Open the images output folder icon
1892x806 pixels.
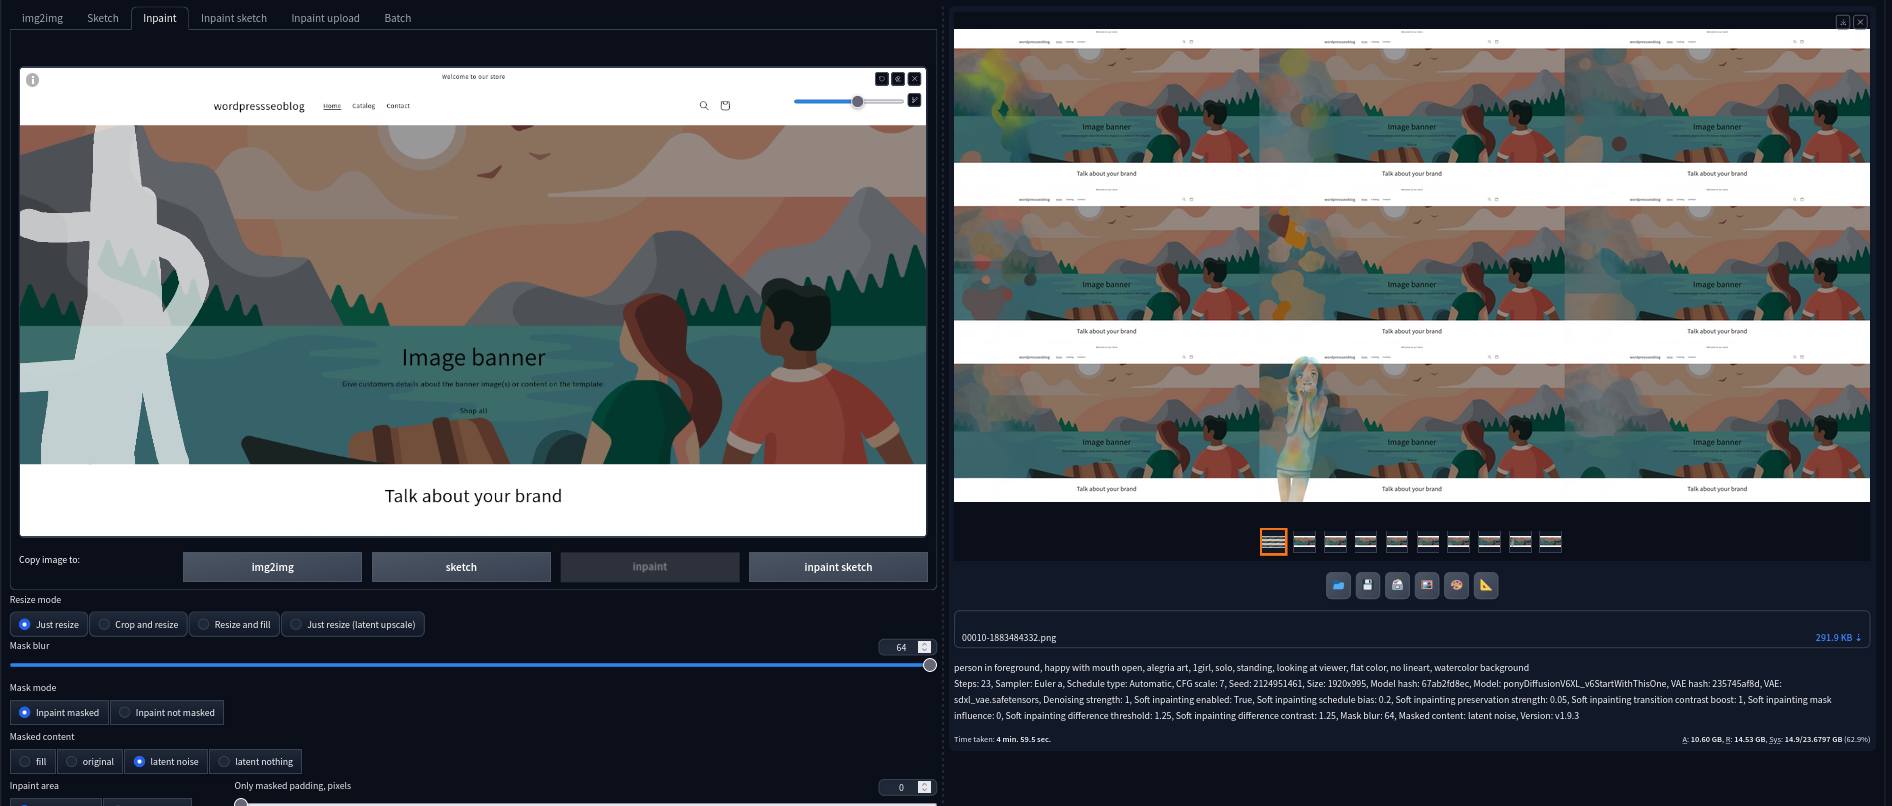(1338, 586)
